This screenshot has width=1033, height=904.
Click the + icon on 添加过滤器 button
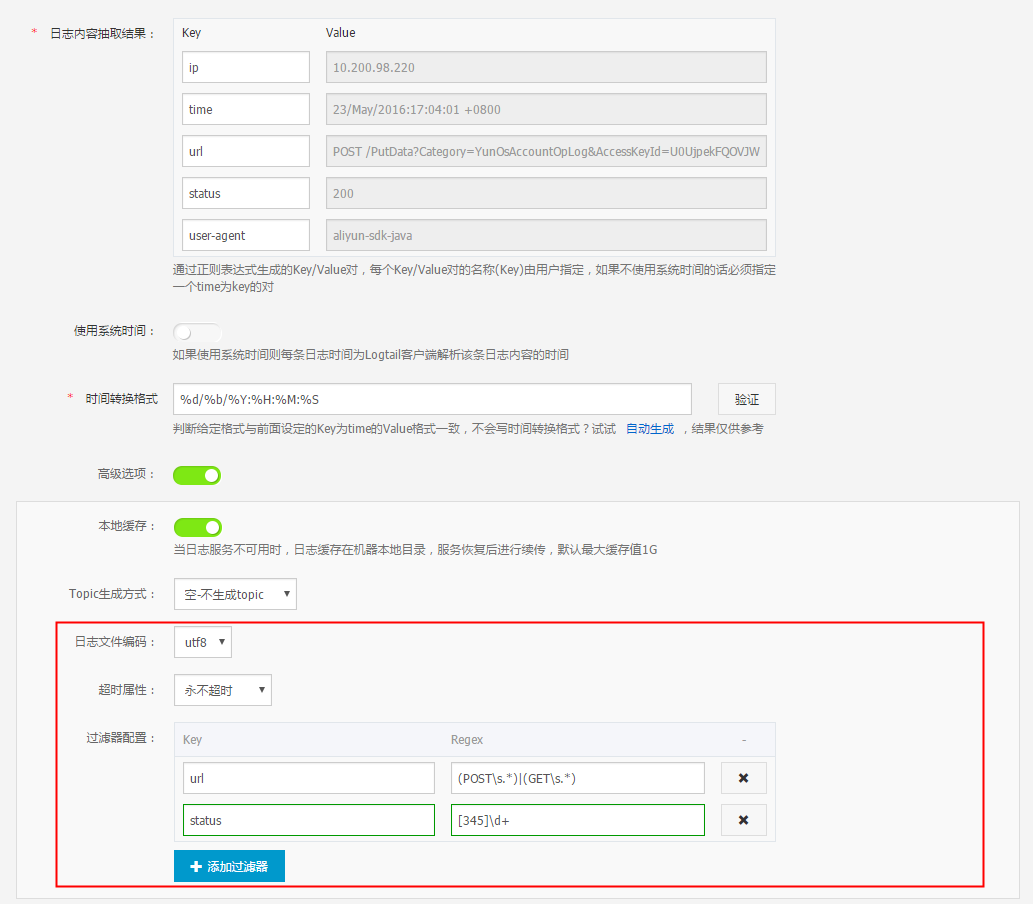point(196,866)
